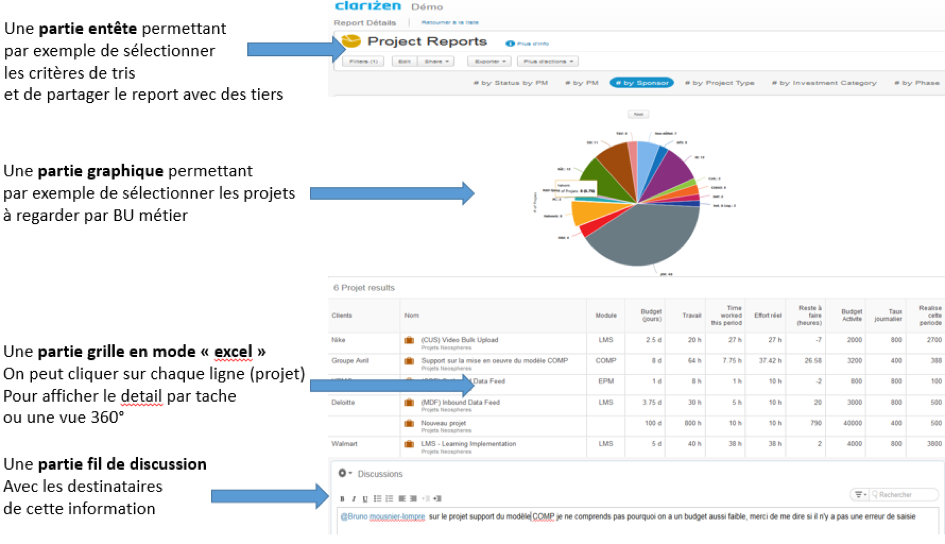The height and width of the screenshot is (544, 945).
Task: Align discussion text right
Action: pyautogui.click(x=413, y=499)
